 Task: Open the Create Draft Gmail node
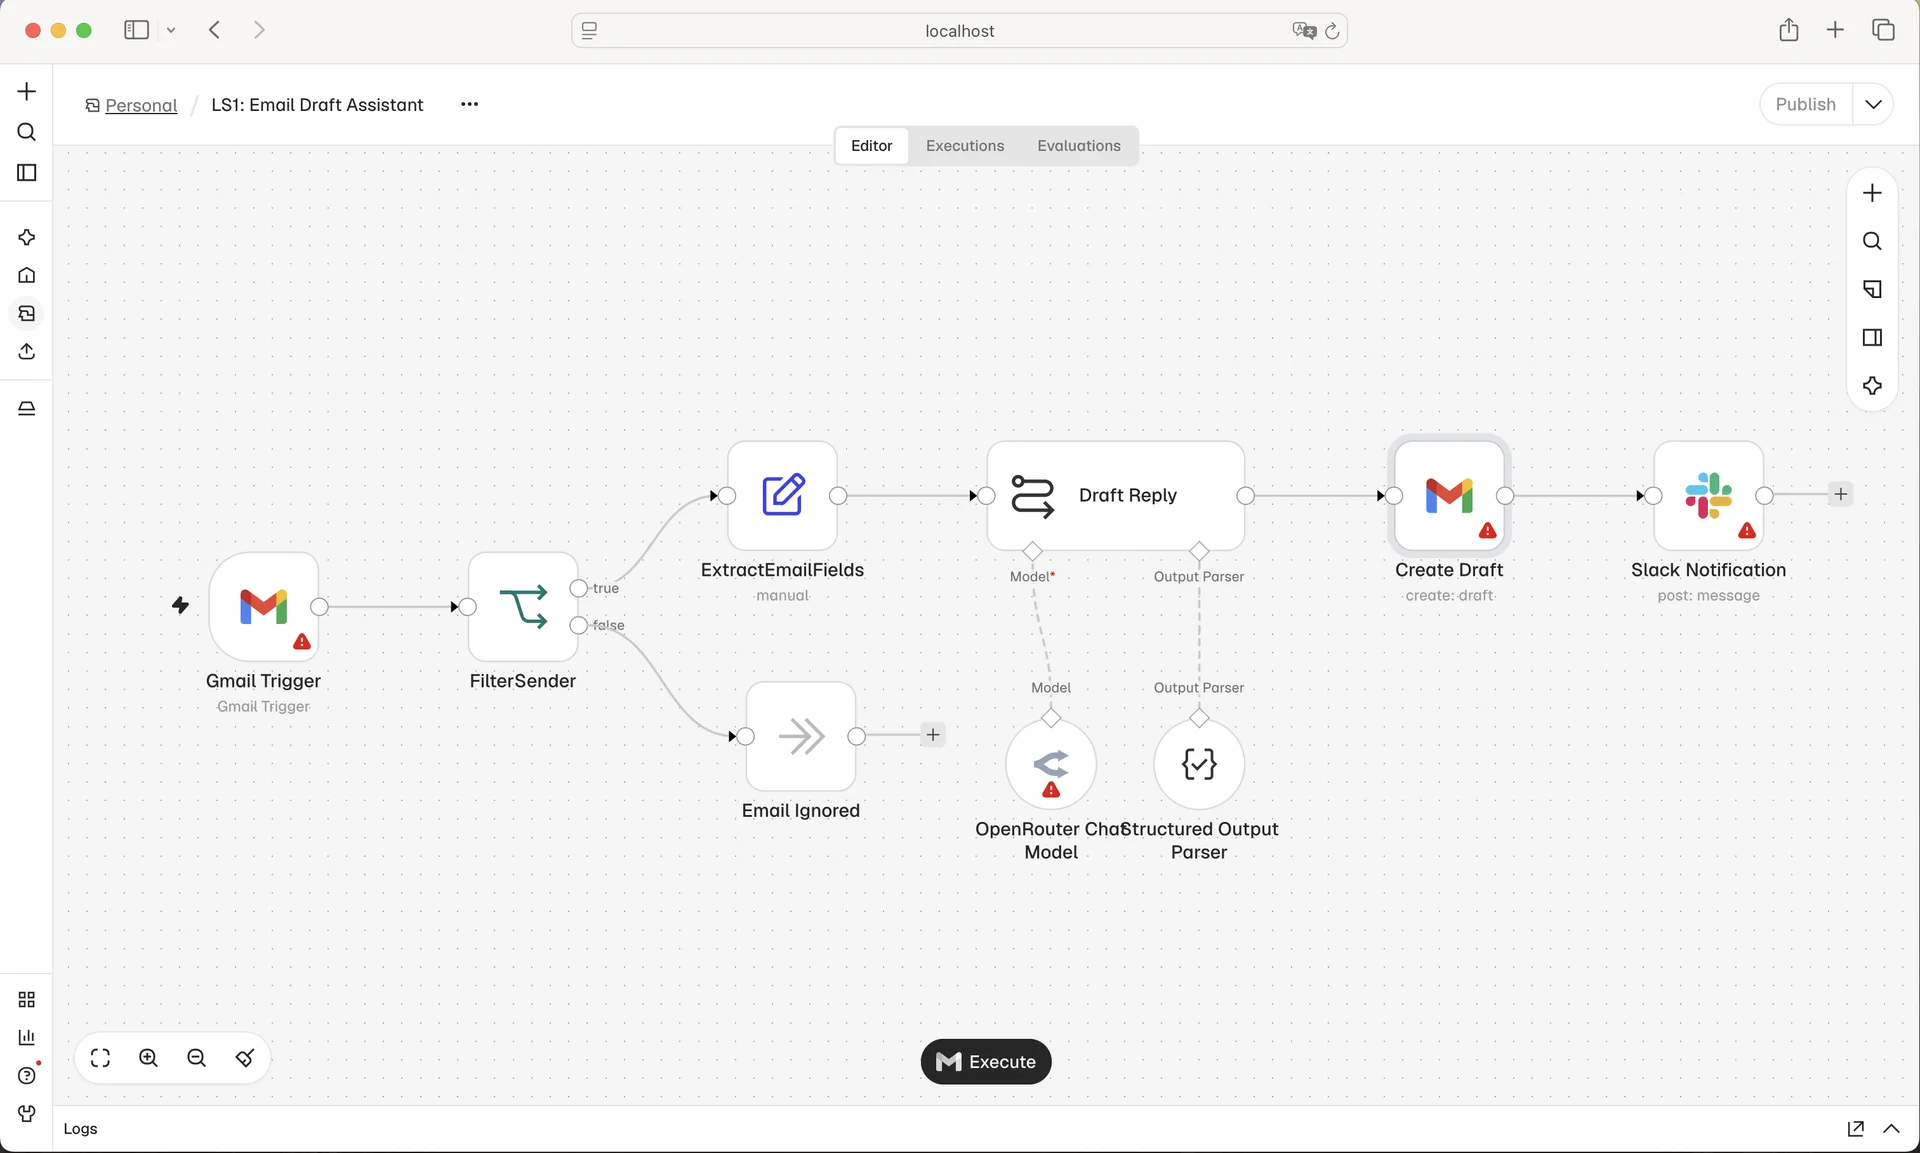tap(1449, 495)
